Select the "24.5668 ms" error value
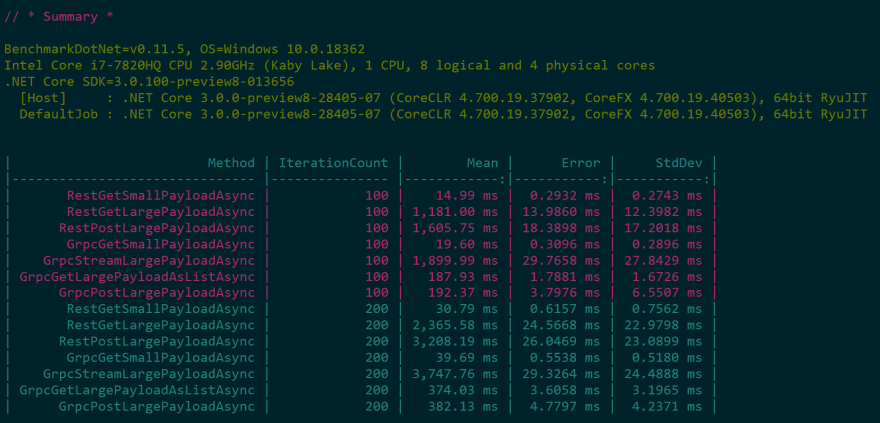Viewport: 880px width, 423px height. click(561, 325)
